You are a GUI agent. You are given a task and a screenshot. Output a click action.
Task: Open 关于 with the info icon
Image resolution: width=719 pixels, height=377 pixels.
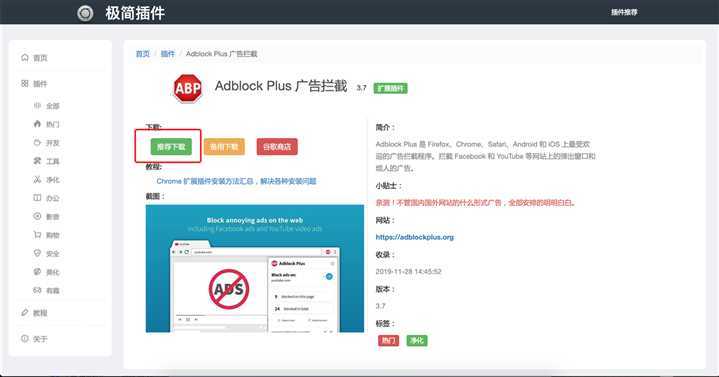(x=25, y=338)
